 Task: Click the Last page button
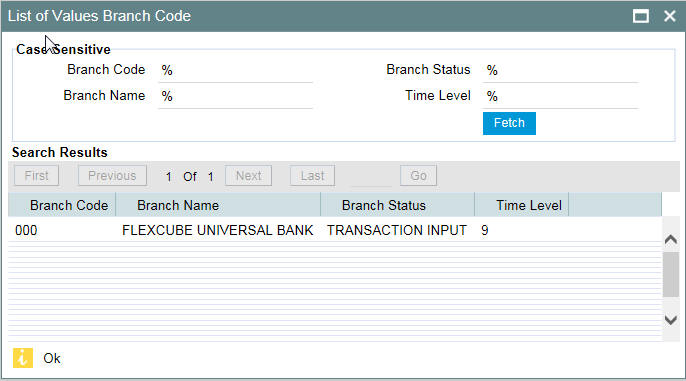tap(312, 176)
